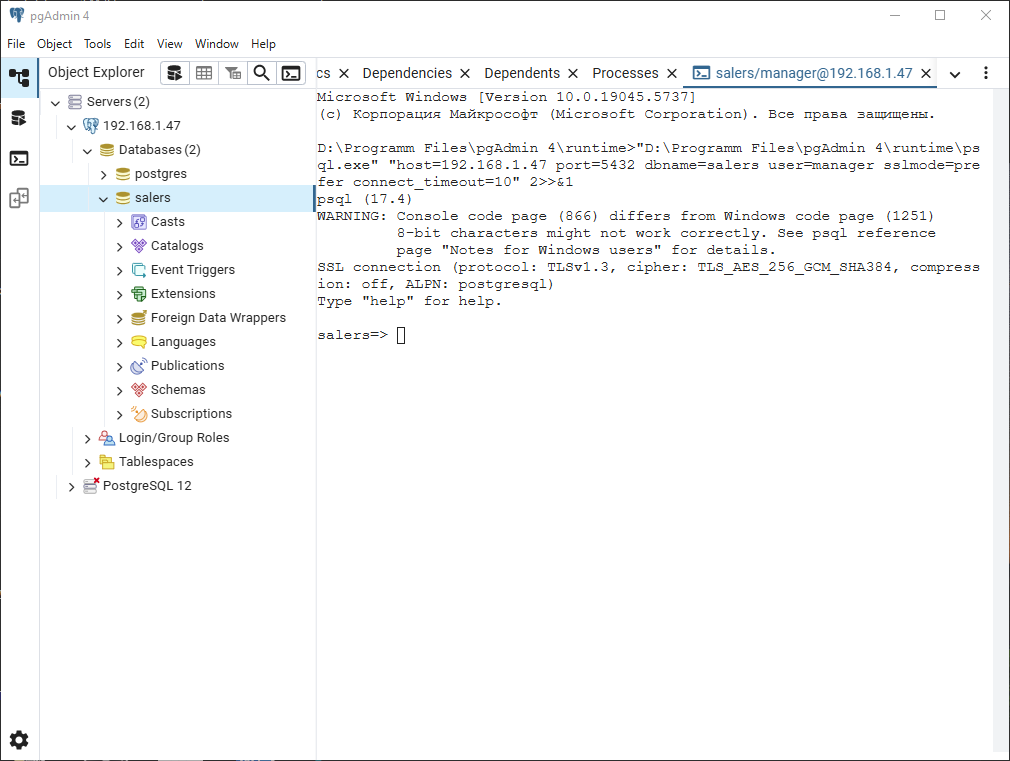
Task: Open the three-dot tab options menu
Action: click(x=986, y=73)
